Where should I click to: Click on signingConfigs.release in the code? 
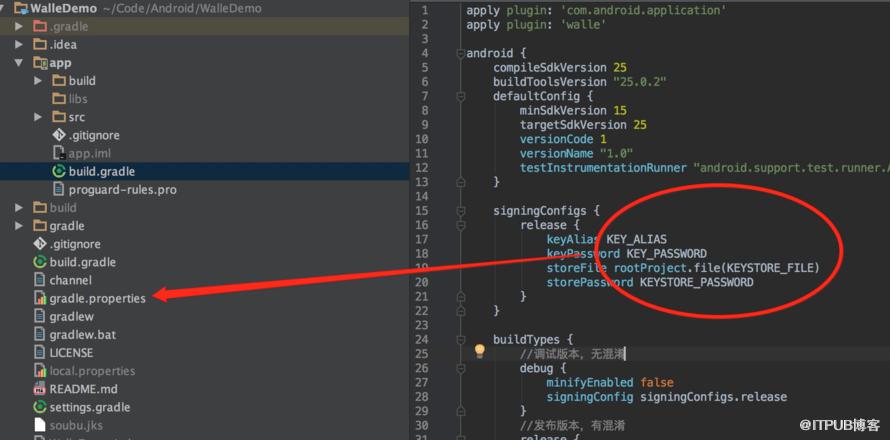pos(714,397)
